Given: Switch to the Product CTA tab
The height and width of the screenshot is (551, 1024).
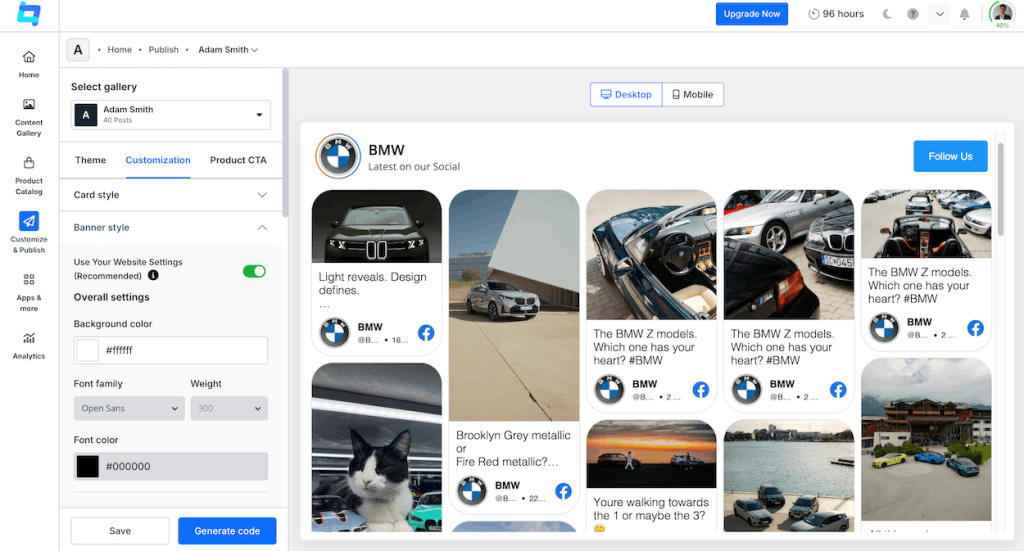Looking at the screenshot, I should click(238, 160).
